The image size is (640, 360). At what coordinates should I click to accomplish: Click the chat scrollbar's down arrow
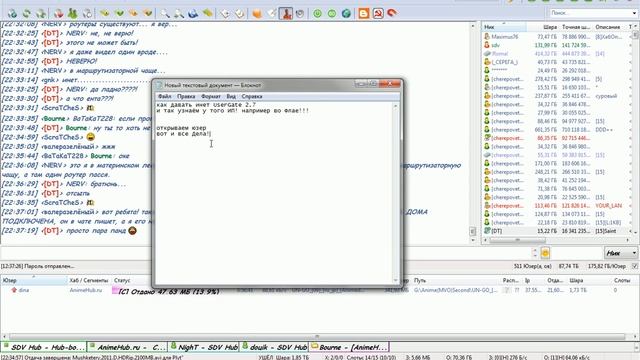[x=473, y=240]
